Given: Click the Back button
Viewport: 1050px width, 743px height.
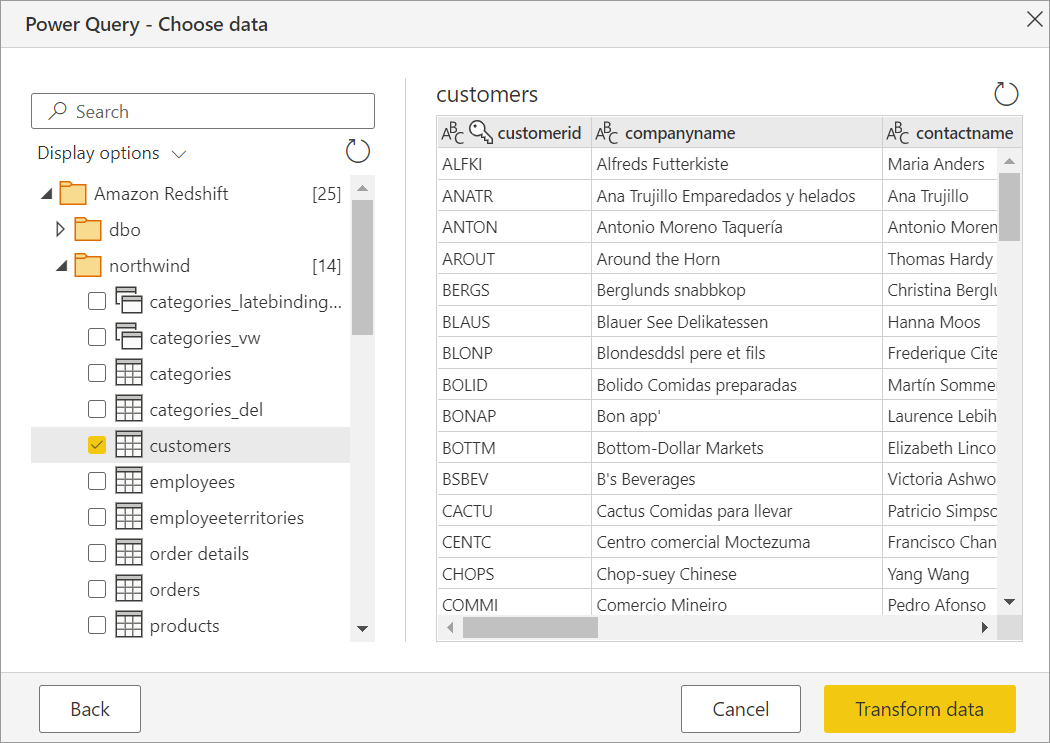Looking at the screenshot, I should click(89, 709).
